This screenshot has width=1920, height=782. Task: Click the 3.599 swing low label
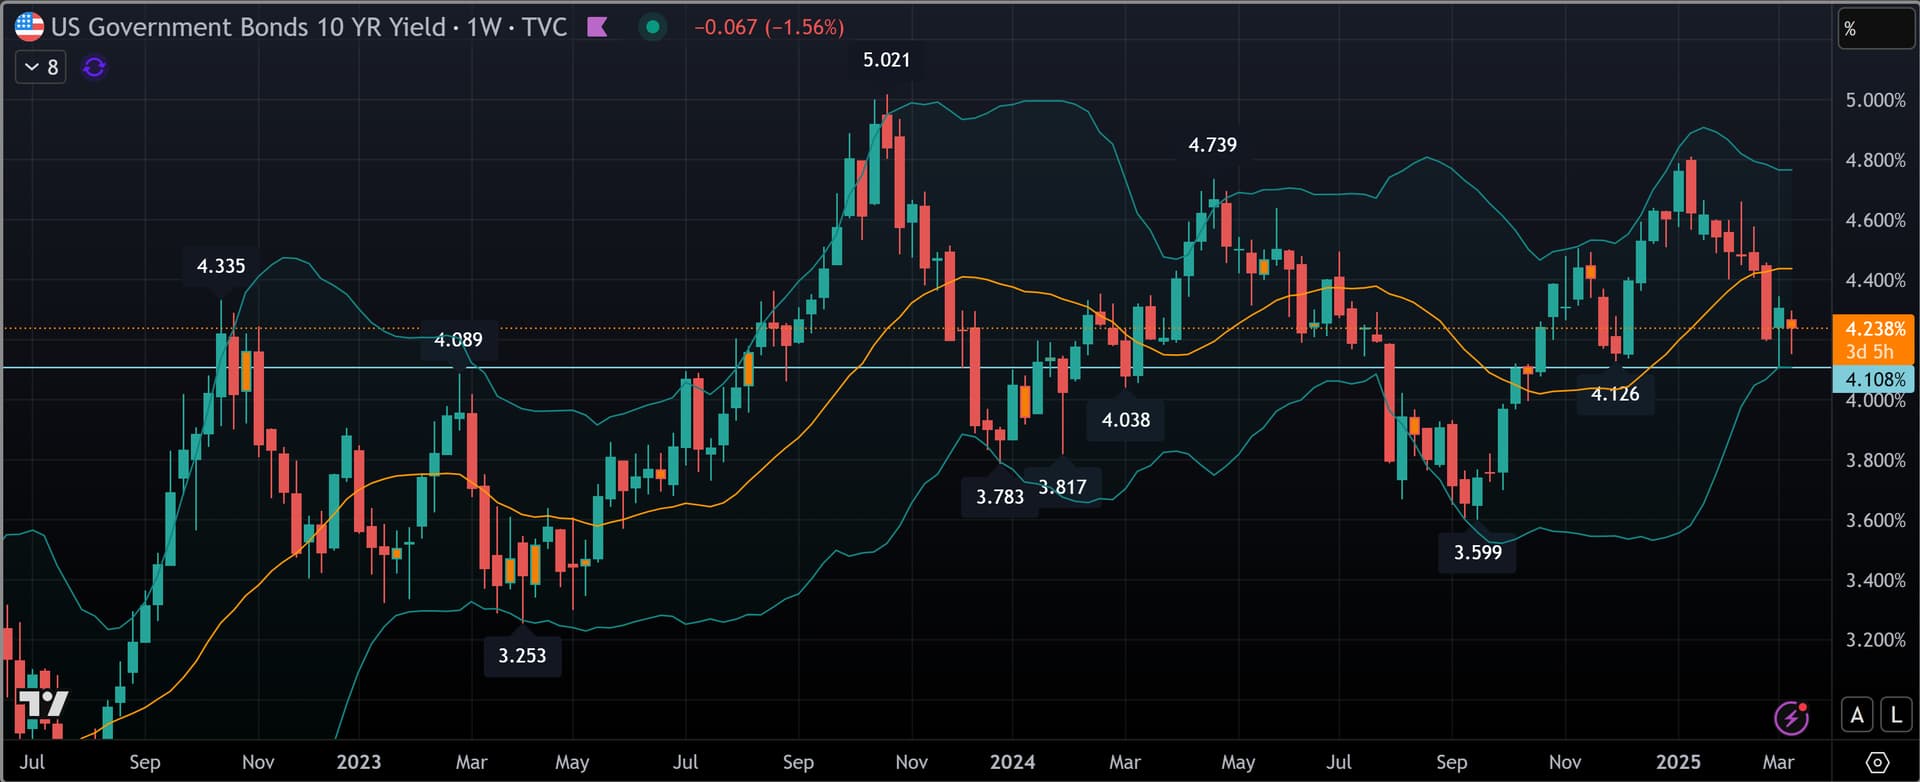pos(1477,552)
